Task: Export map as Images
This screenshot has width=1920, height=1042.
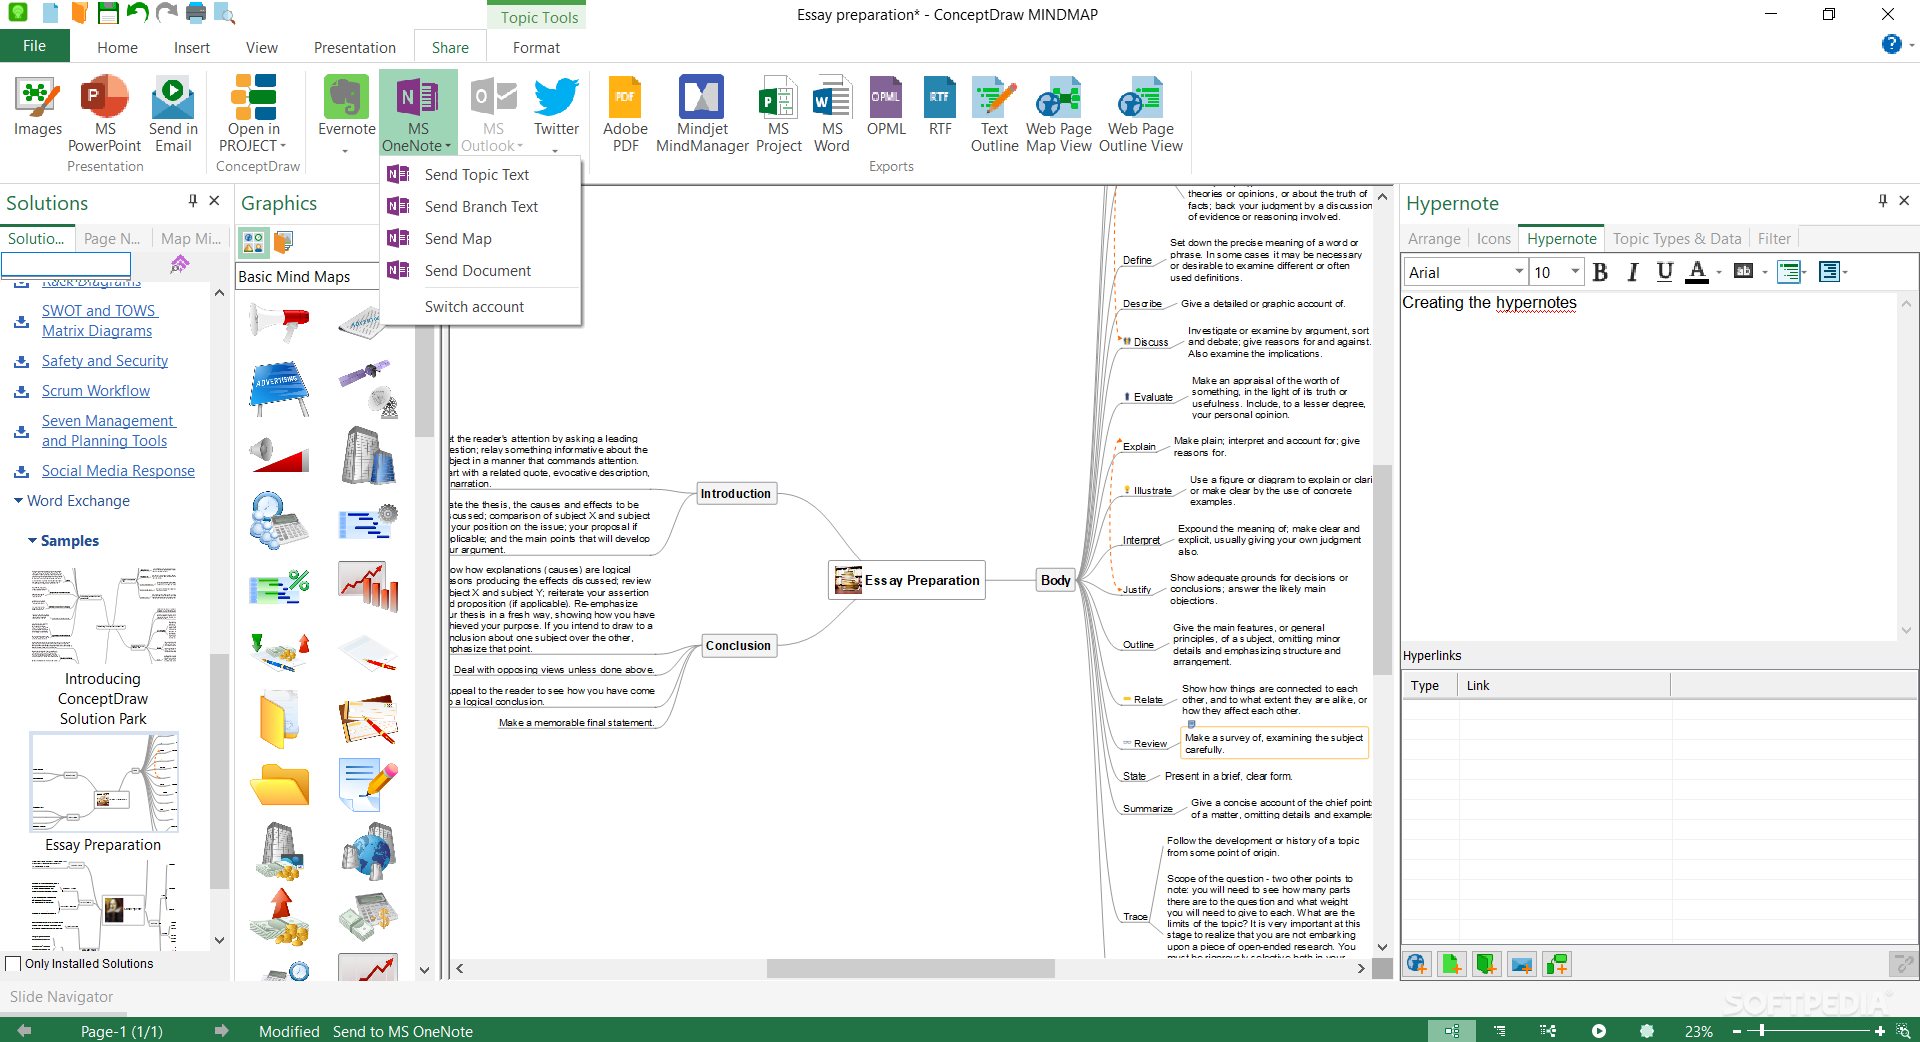Action: tap(37, 107)
